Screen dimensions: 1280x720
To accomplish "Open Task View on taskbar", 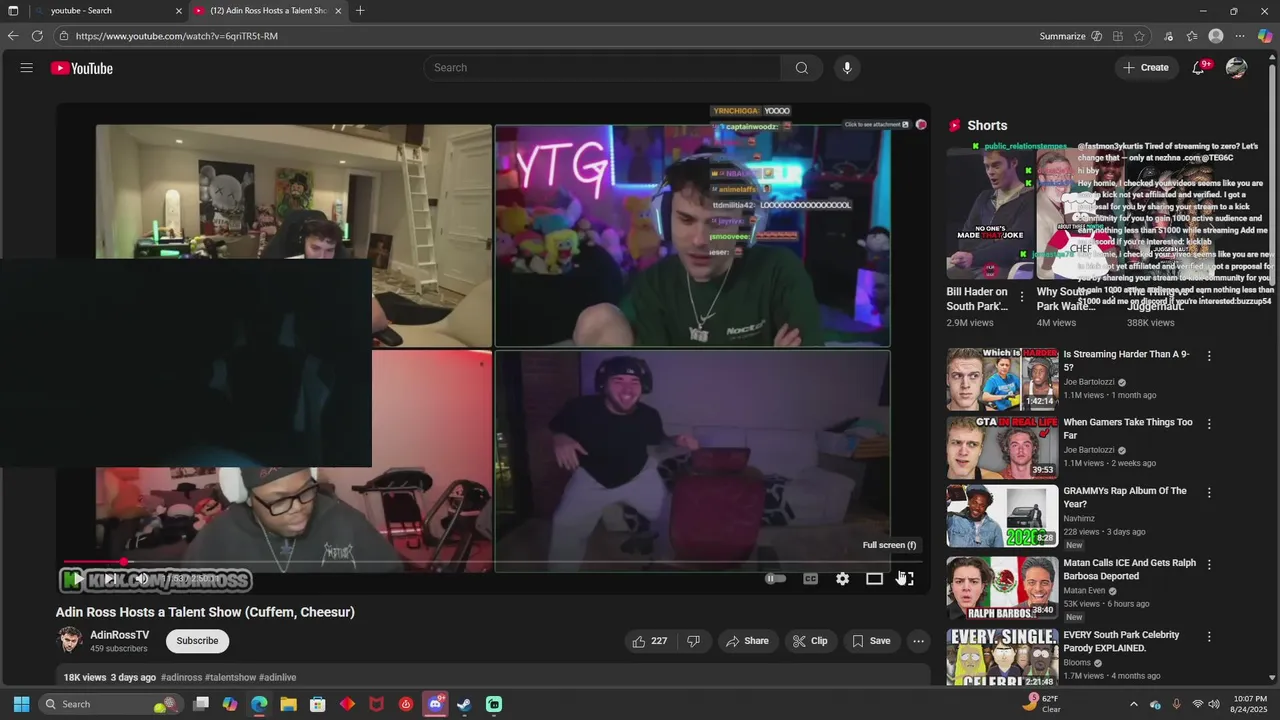I will point(201,704).
